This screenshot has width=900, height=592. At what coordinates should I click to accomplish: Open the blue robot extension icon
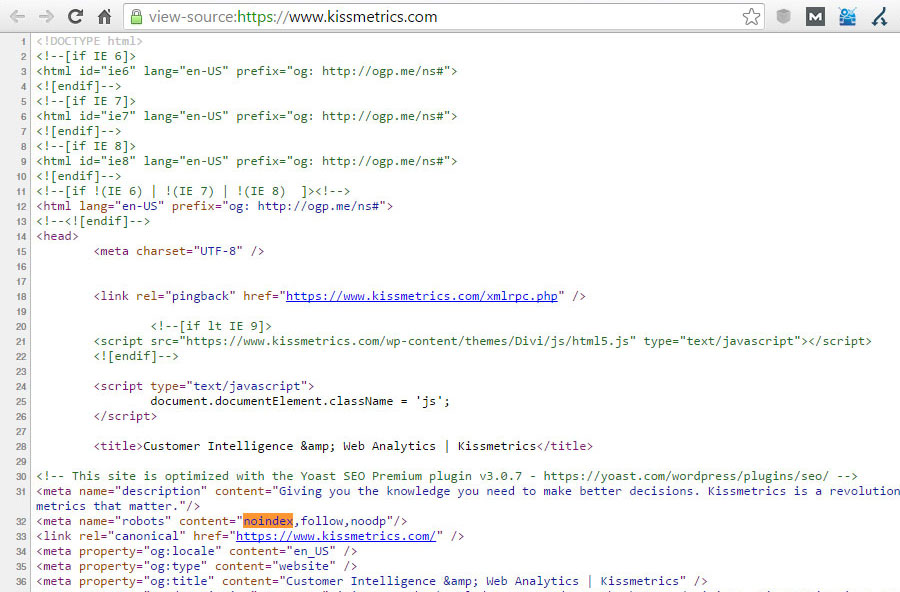coord(847,17)
